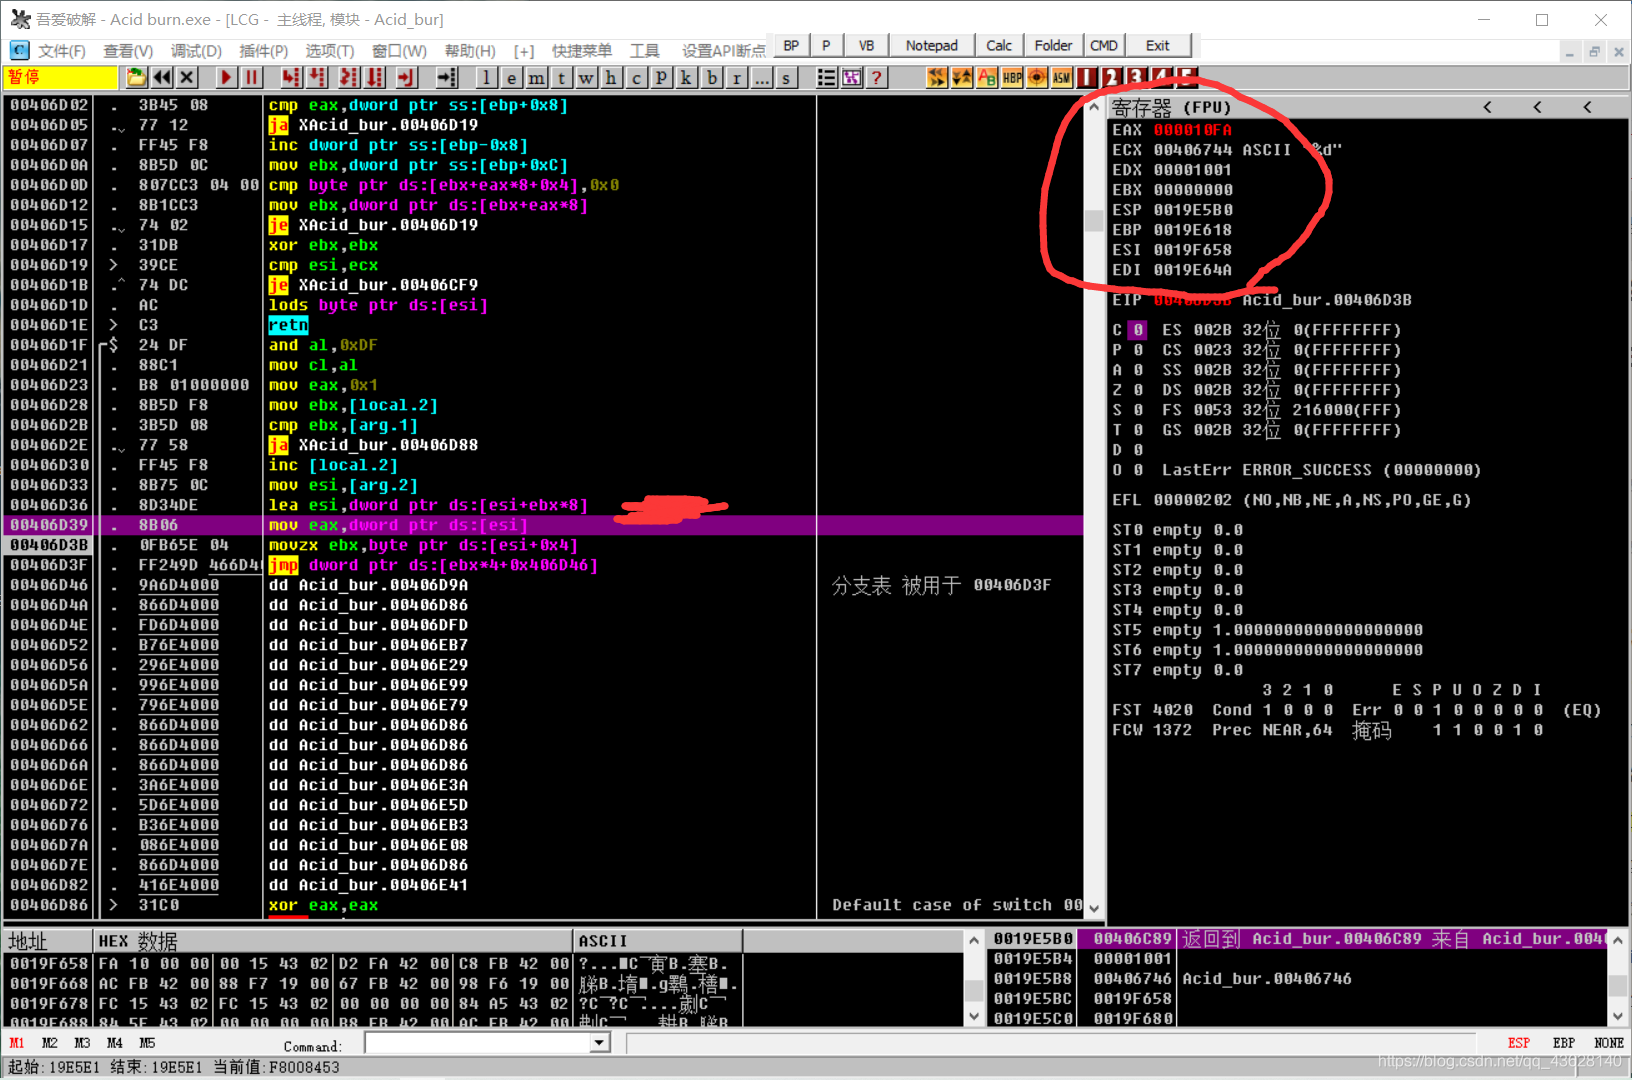Select the ESP stack mode label
1632x1080 pixels.
(x=1519, y=1043)
